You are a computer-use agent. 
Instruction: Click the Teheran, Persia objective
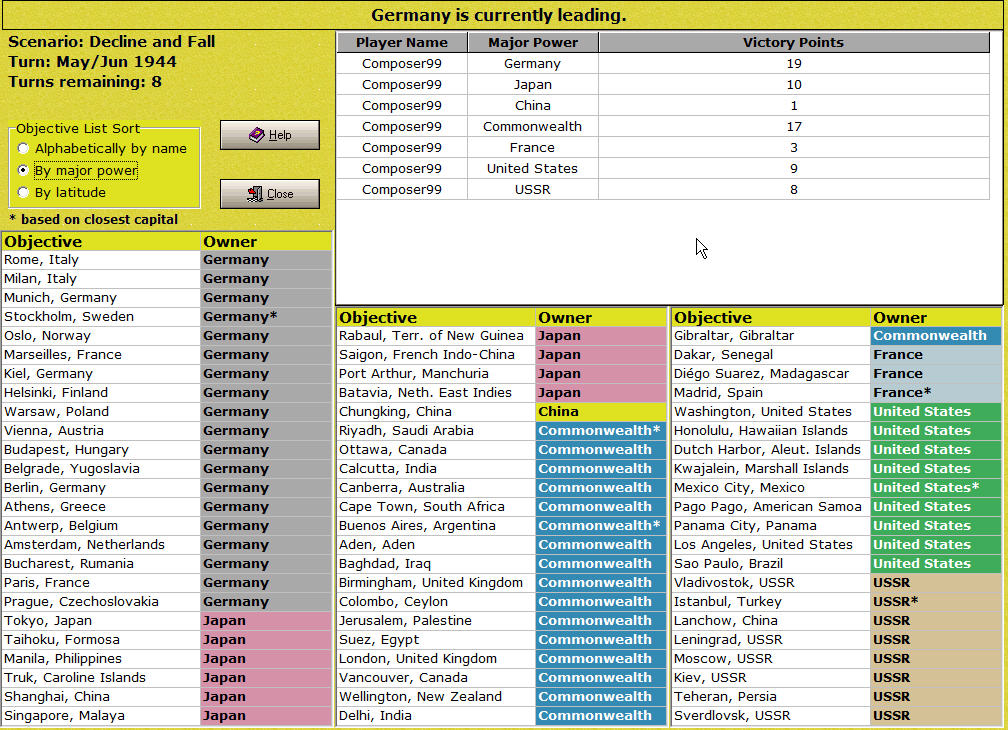point(771,697)
